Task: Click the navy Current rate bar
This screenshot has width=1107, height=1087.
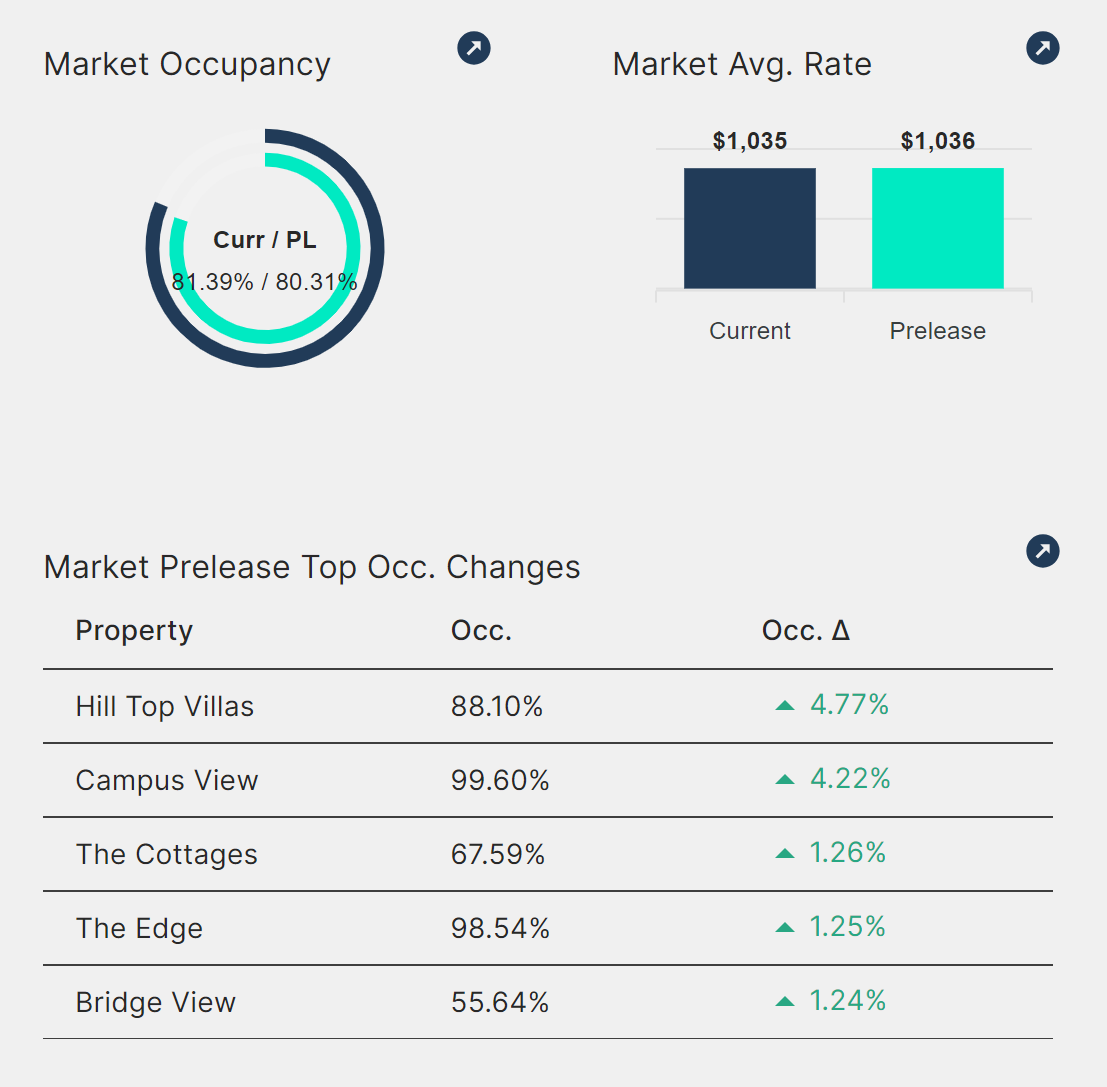Action: point(750,228)
